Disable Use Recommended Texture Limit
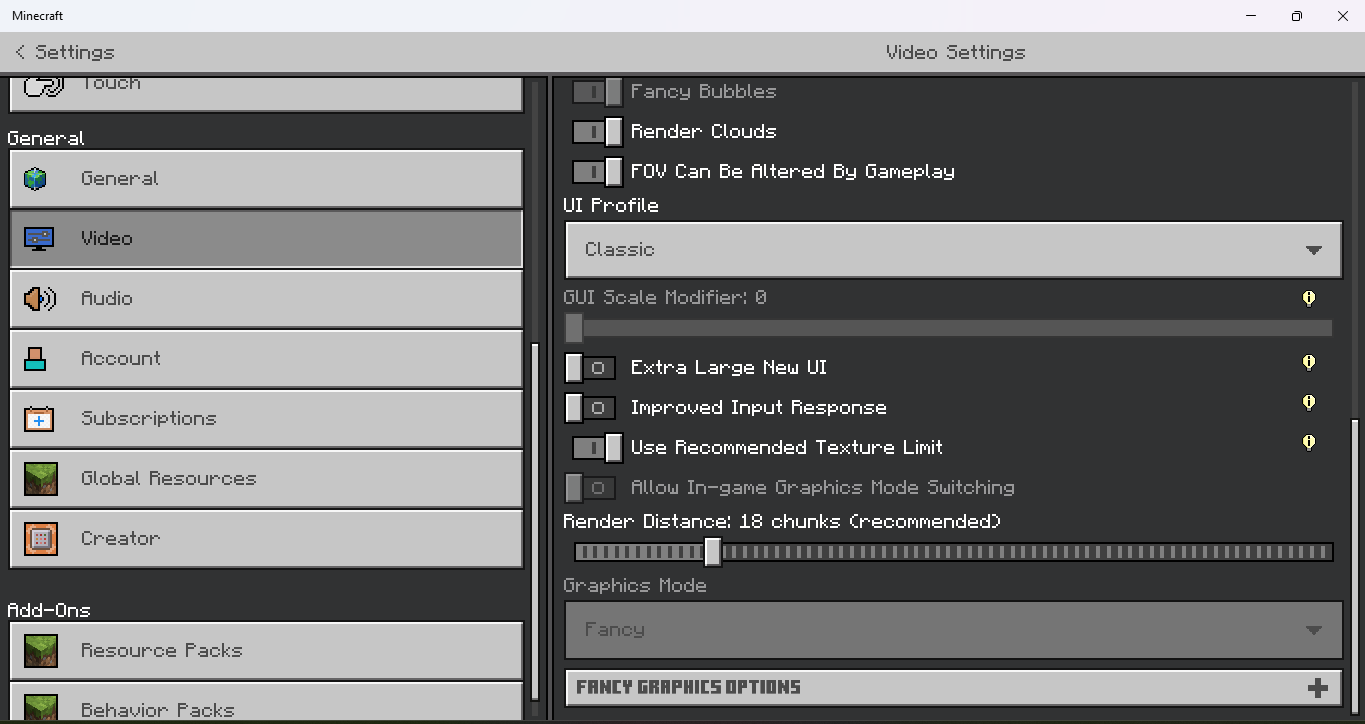 tap(597, 448)
